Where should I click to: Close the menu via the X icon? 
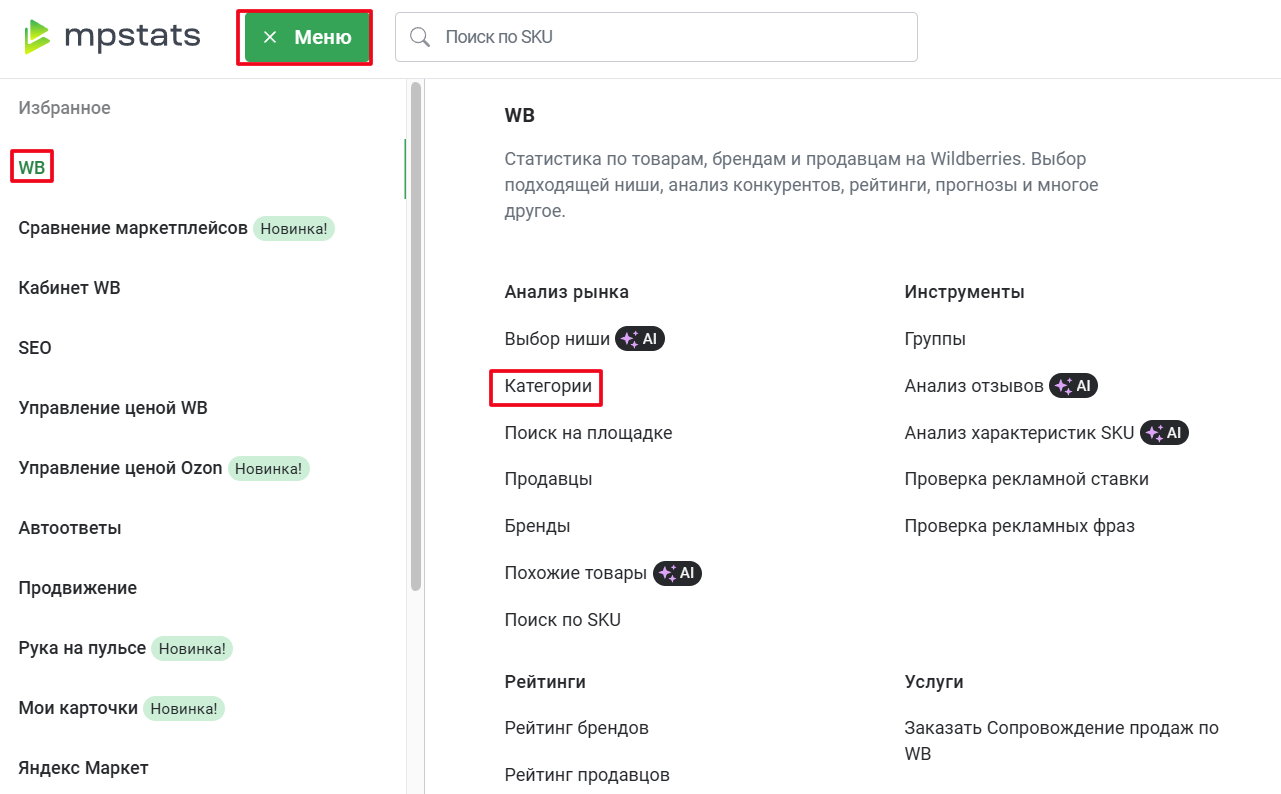(268, 36)
